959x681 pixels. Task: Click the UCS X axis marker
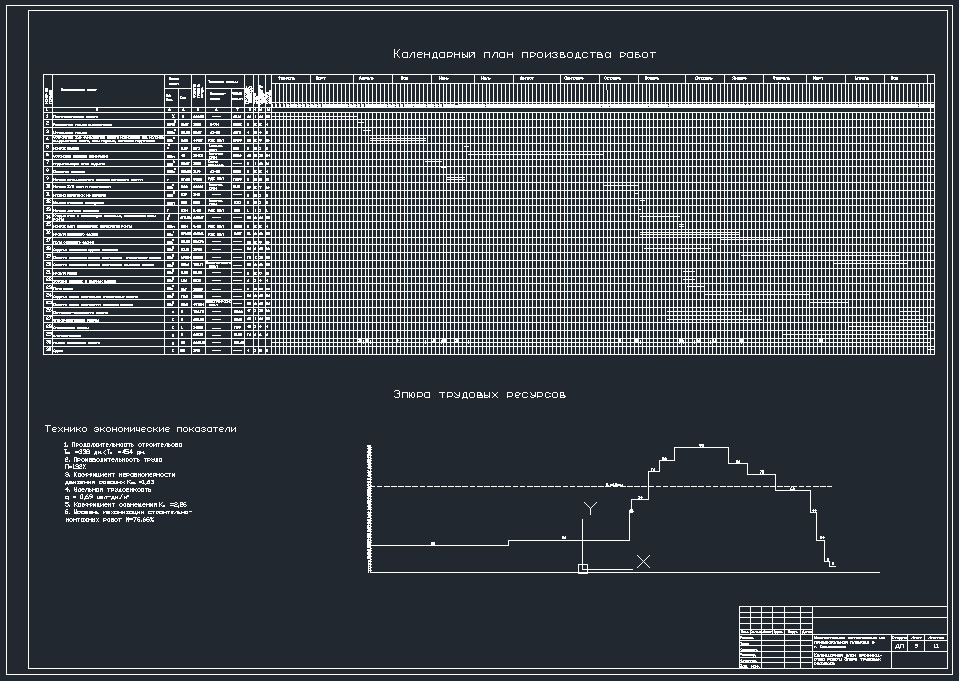point(644,562)
